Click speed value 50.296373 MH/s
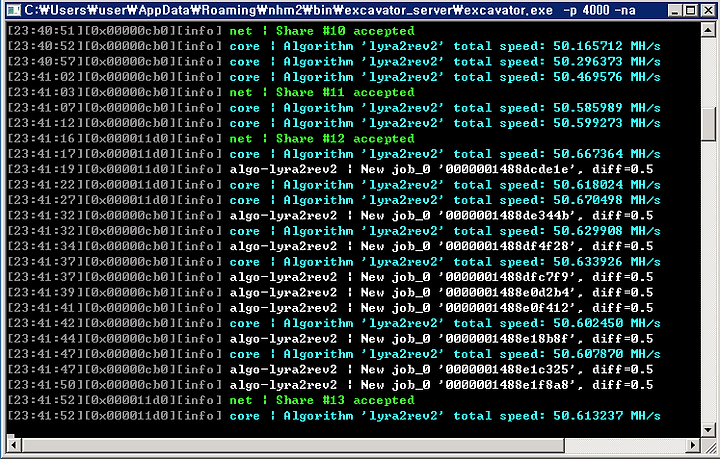Viewport: 720px width, 459px height. (x=607, y=62)
